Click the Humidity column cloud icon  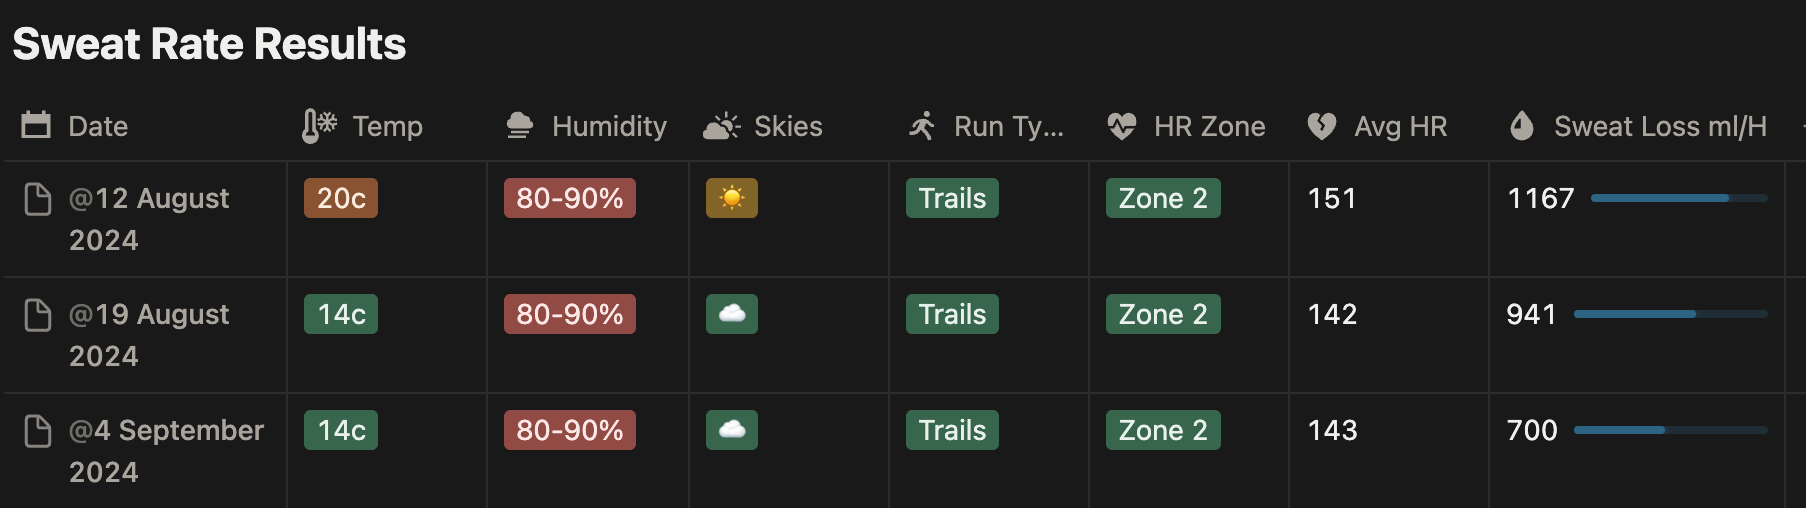519,126
